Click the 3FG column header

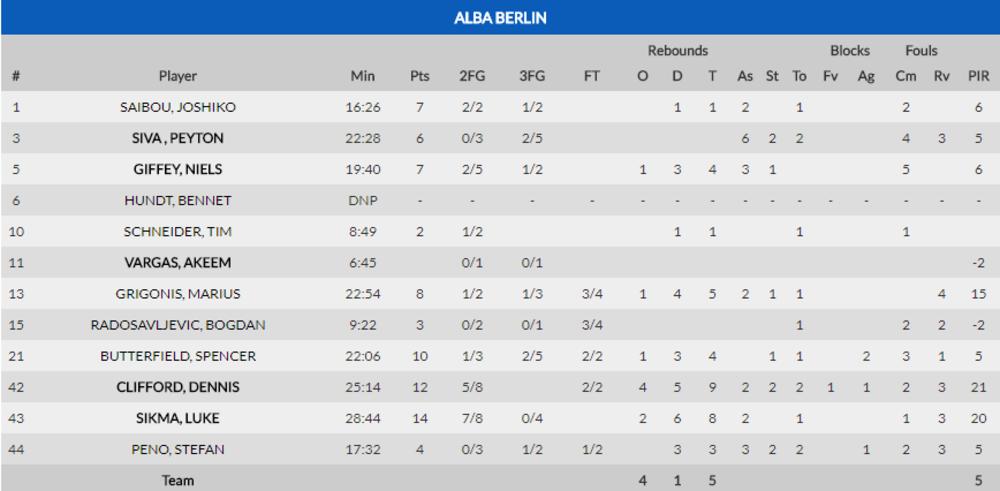(x=534, y=76)
